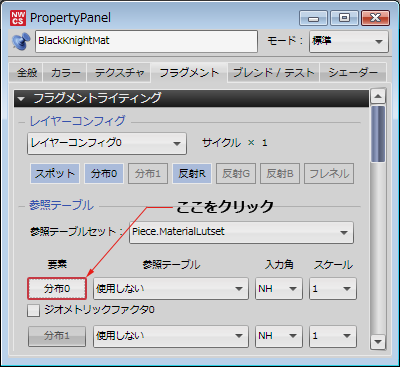Screen dimensions: 400x367
Task: Open the モード dropdown showing 標準
Action: click(349, 41)
